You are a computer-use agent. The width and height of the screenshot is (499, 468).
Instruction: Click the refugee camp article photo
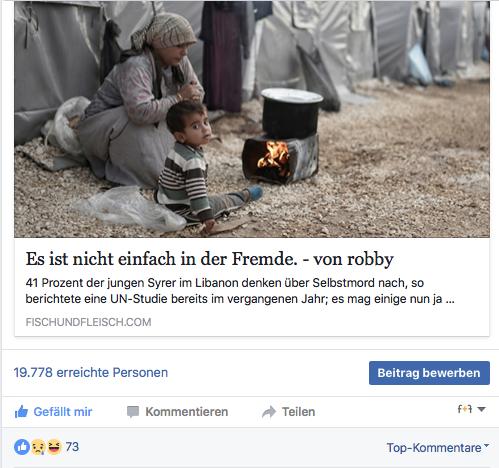tap(252, 119)
